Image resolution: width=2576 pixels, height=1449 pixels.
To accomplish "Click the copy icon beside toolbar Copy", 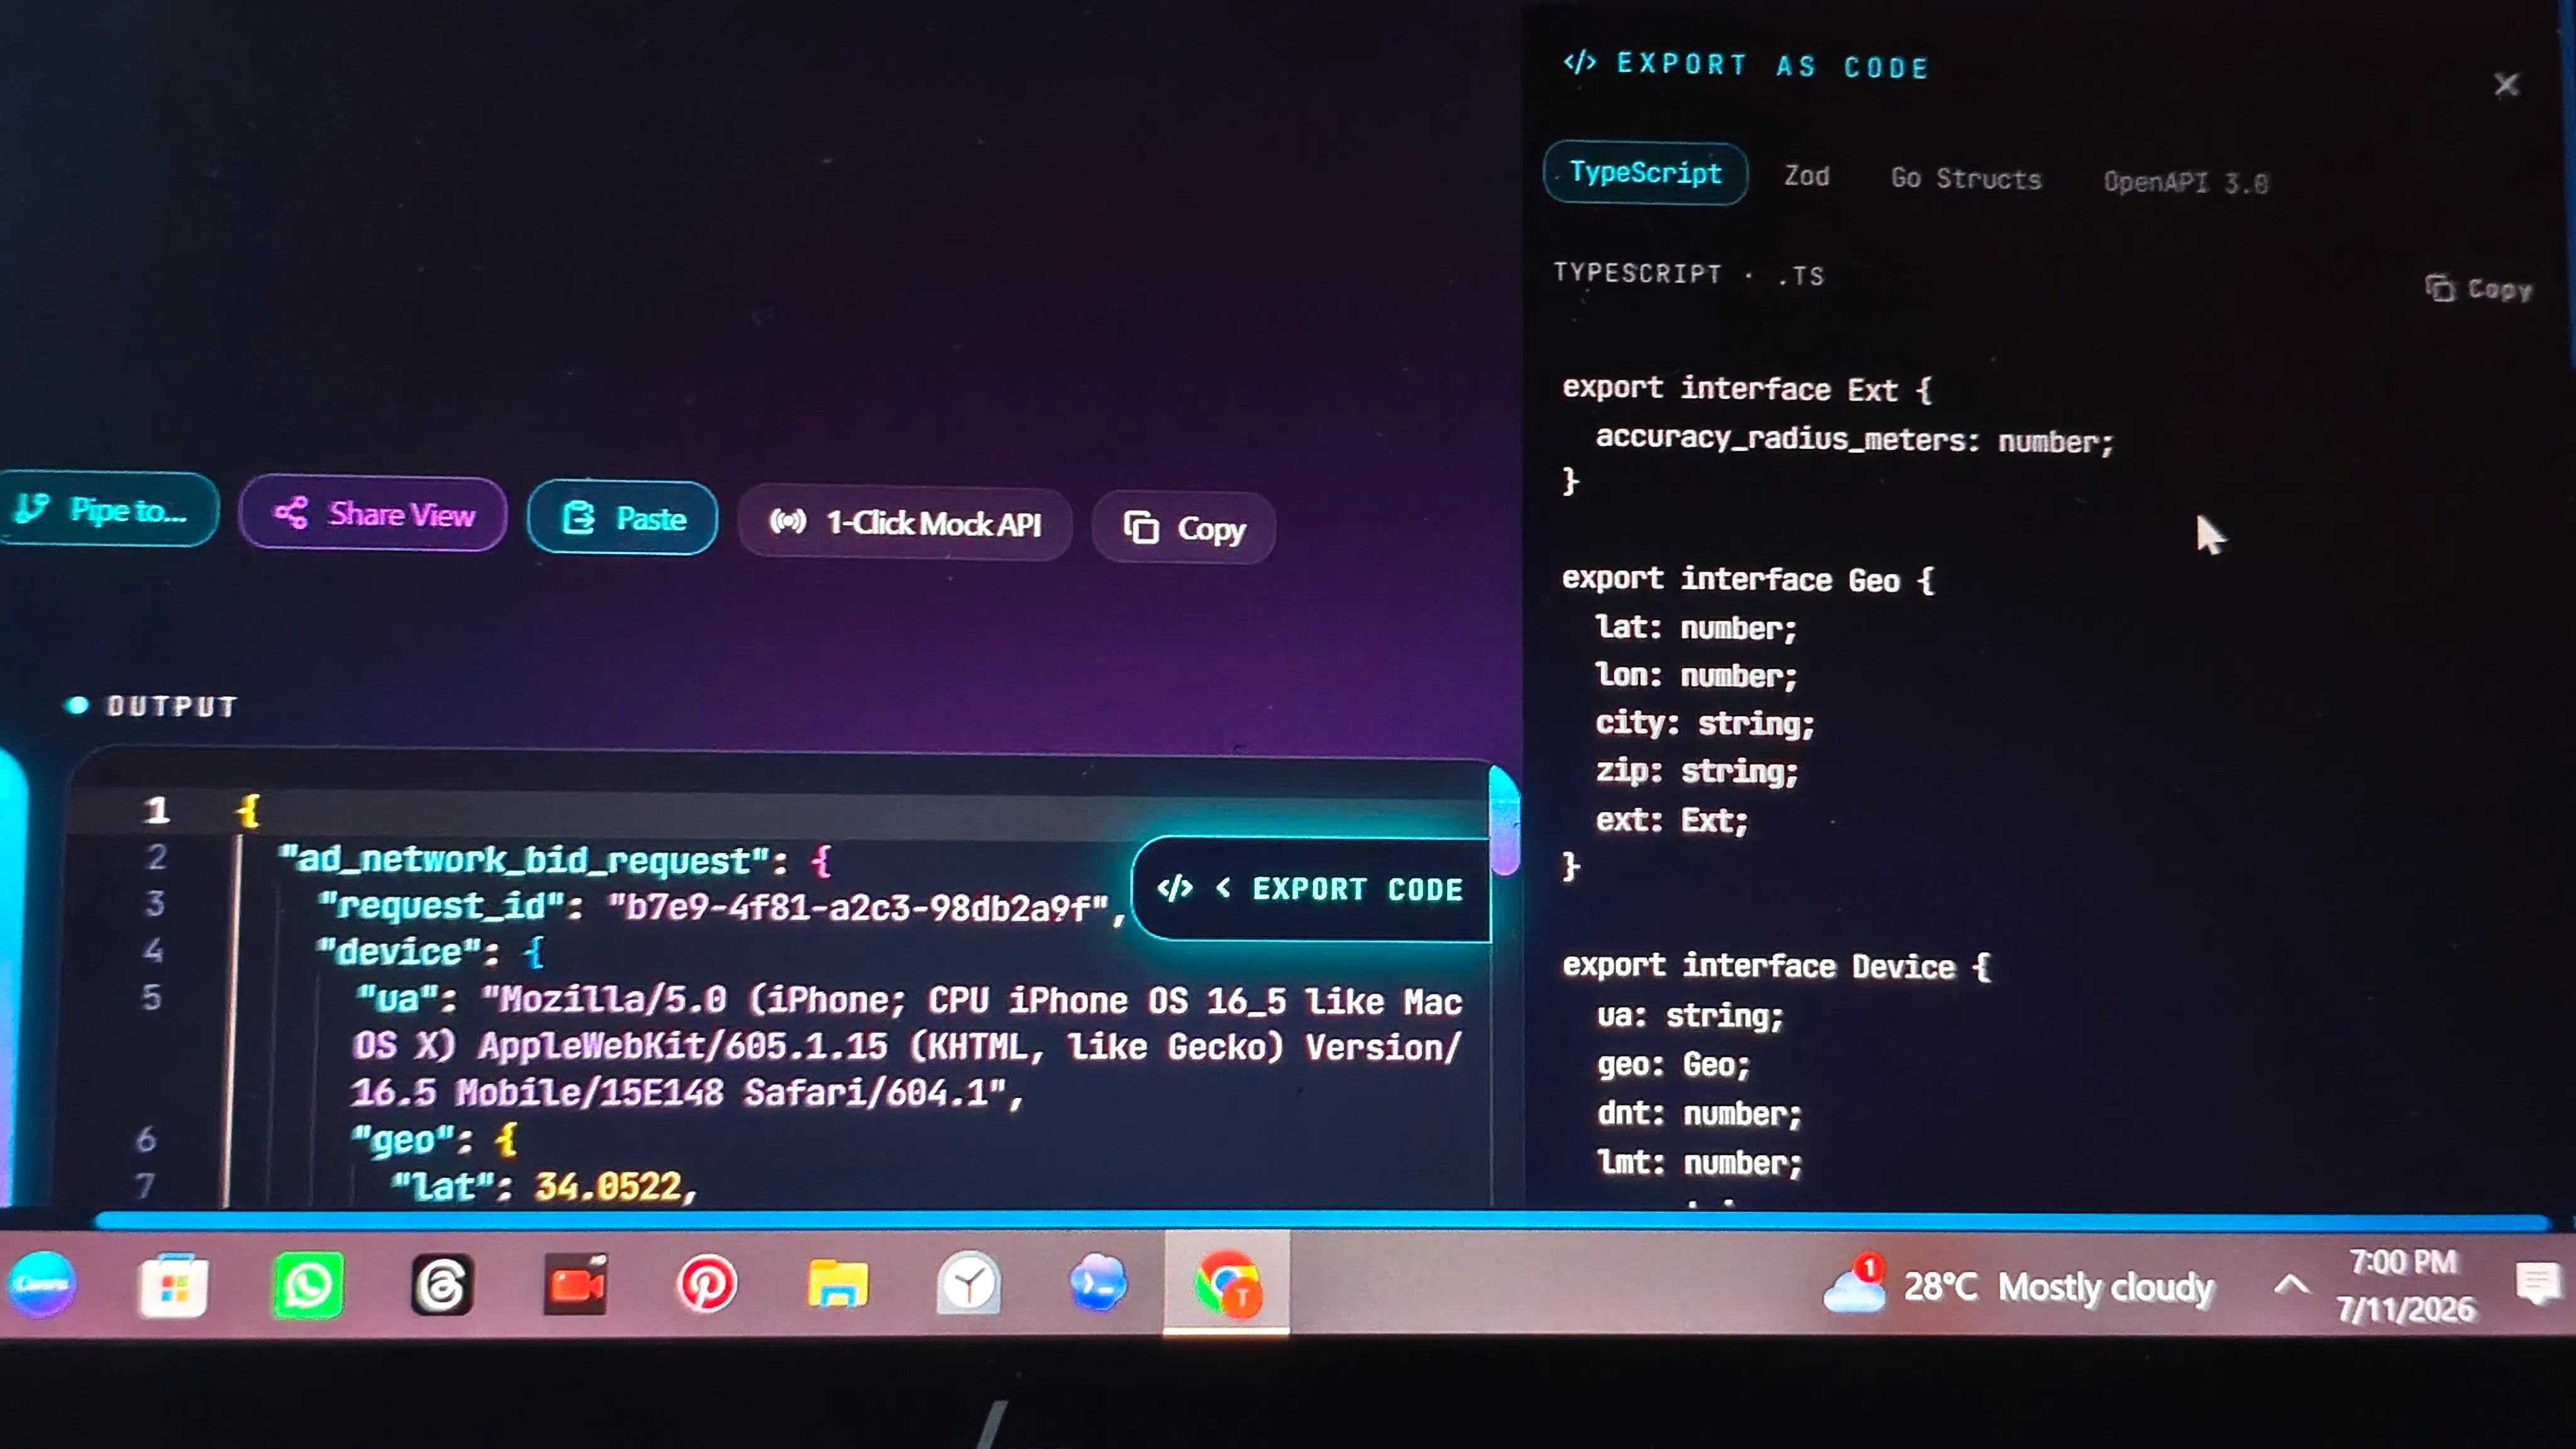I will tap(1141, 527).
